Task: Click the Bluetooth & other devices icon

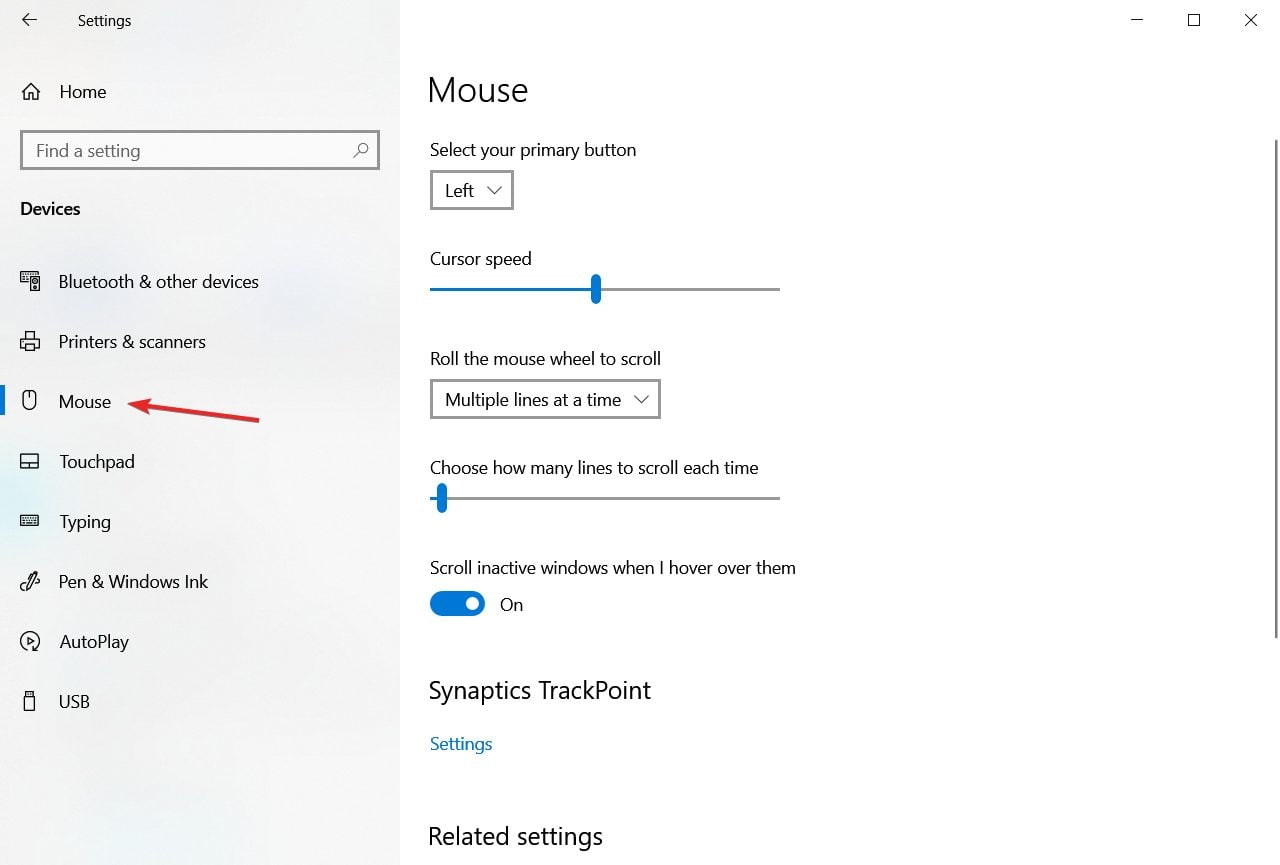Action: pos(30,281)
